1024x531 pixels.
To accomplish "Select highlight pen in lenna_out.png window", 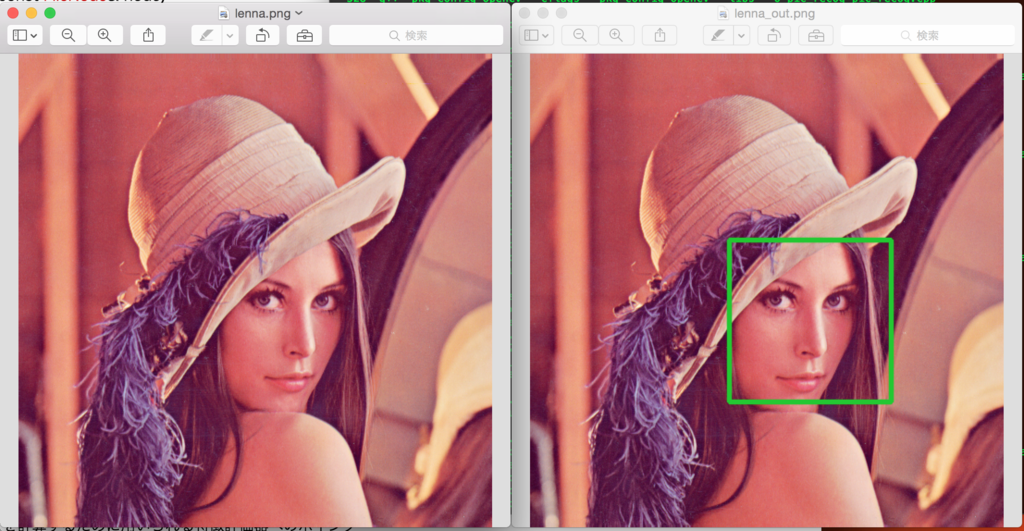I will (x=718, y=35).
